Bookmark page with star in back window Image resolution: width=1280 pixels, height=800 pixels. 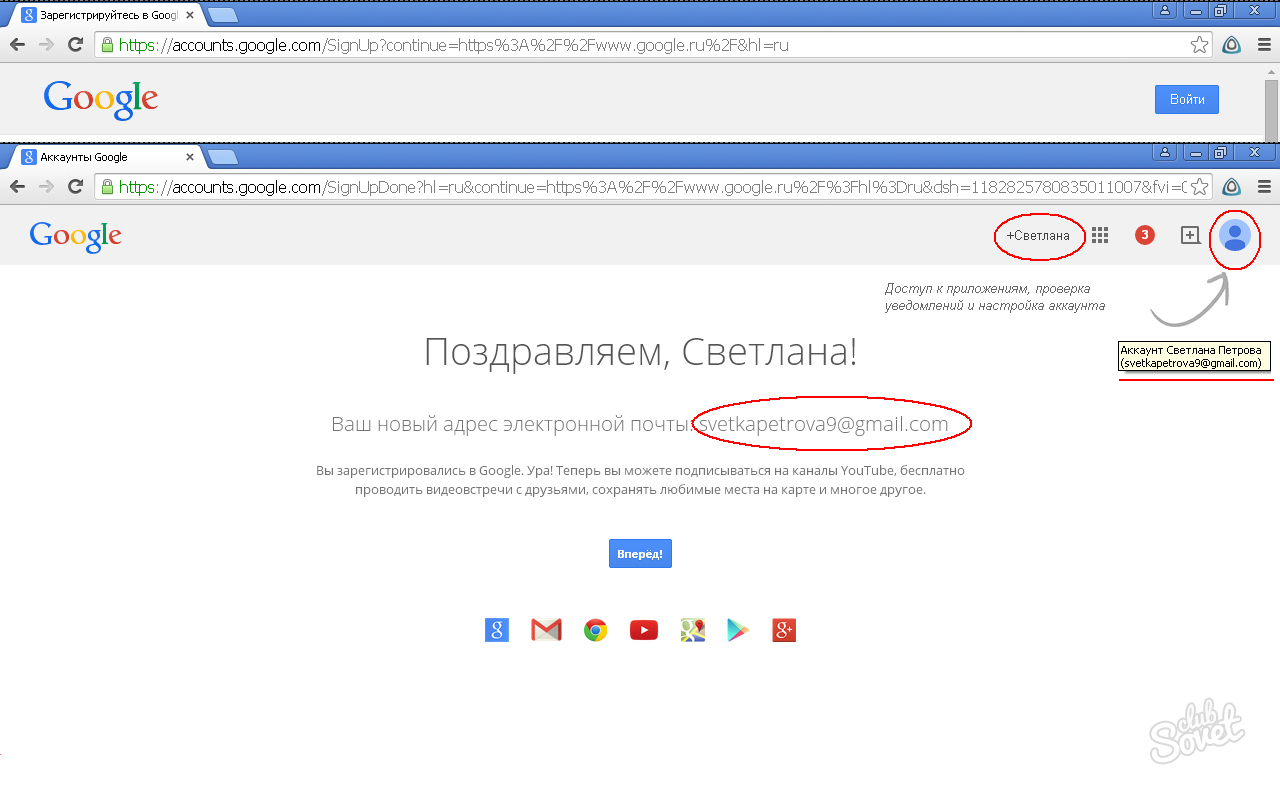(1199, 45)
